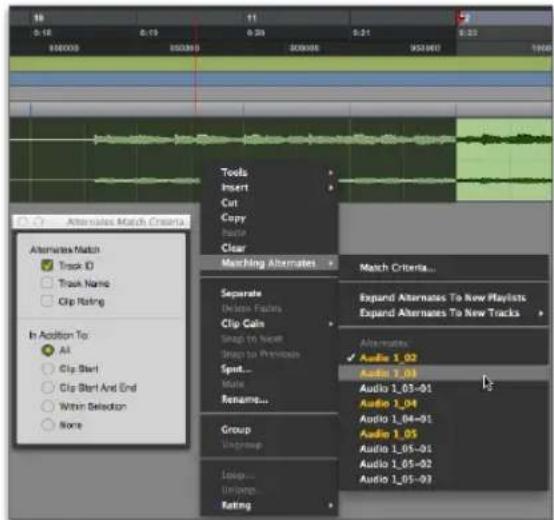Enable the Track Name checkbox
The width and height of the screenshot is (554, 520).
click(47, 283)
